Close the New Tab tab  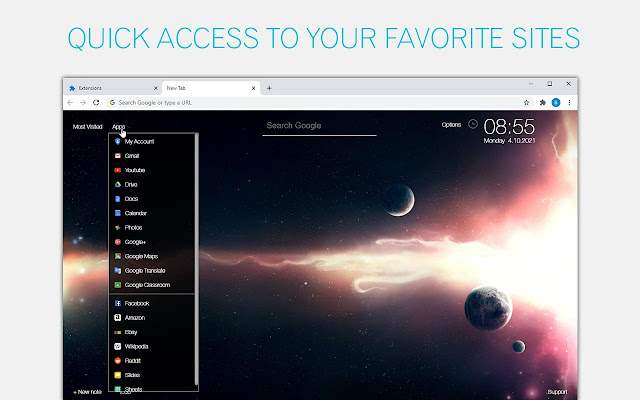tap(253, 88)
